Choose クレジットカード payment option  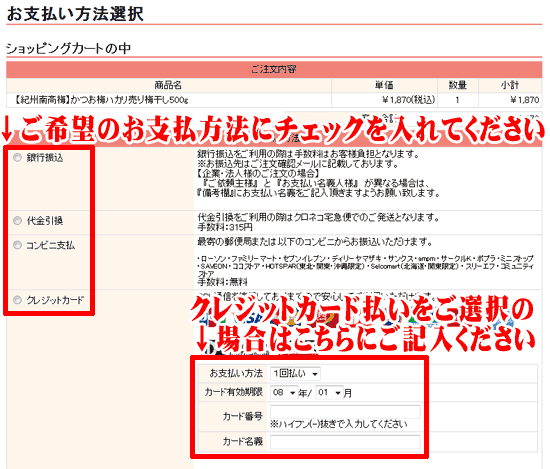pyautogui.click(x=17, y=300)
